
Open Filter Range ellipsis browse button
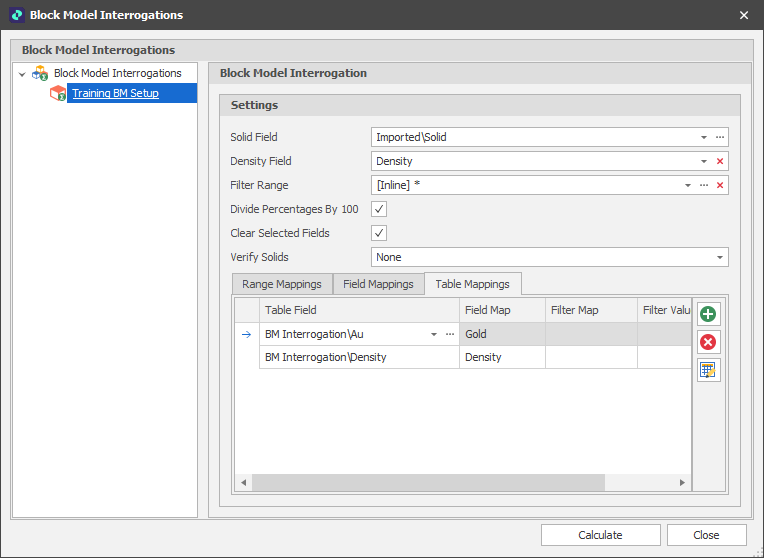[x=704, y=185]
